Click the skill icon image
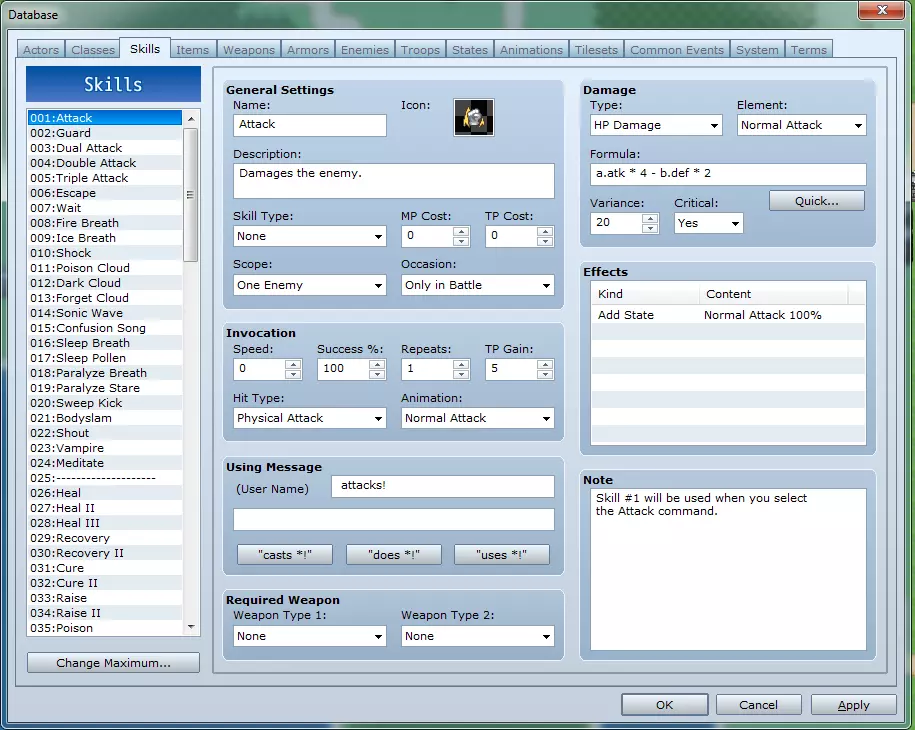 pos(473,118)
